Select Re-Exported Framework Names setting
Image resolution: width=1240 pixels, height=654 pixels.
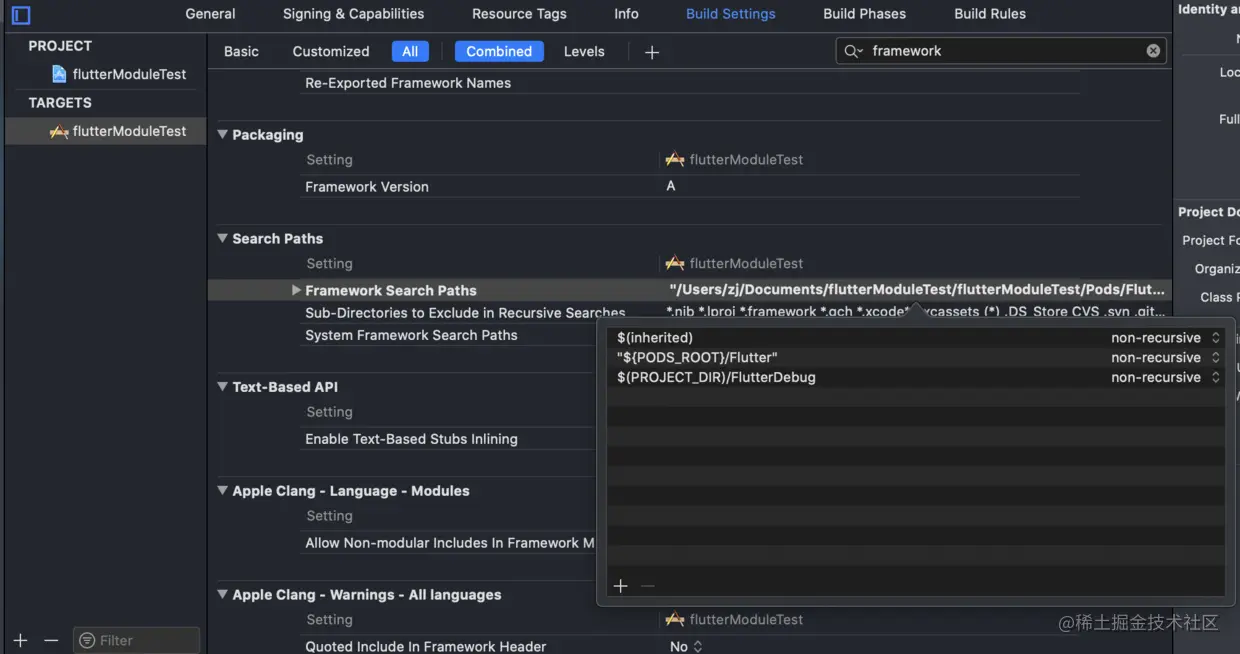pyautogui.click(x=408, y=83)
